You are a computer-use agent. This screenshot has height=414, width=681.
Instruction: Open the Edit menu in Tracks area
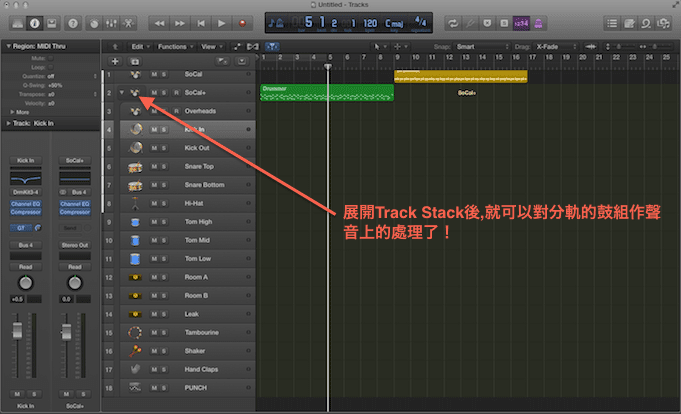click(x=140, y=46)
